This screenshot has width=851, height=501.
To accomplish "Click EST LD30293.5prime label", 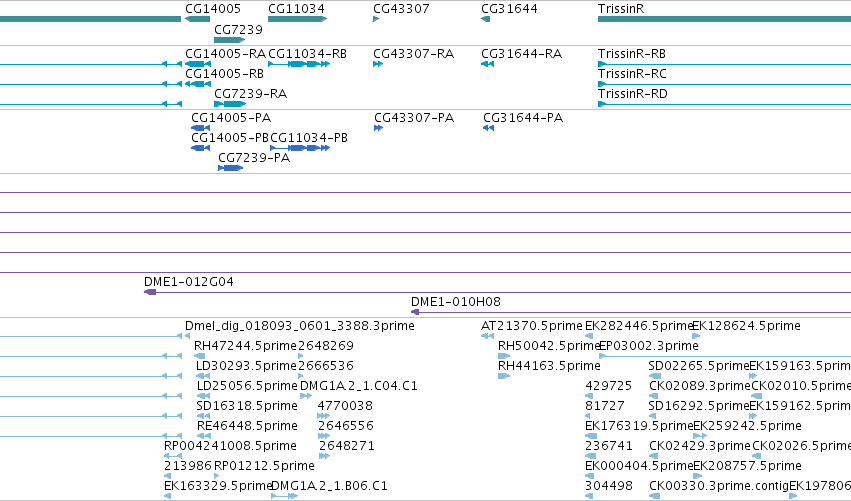I will point(246,366).
